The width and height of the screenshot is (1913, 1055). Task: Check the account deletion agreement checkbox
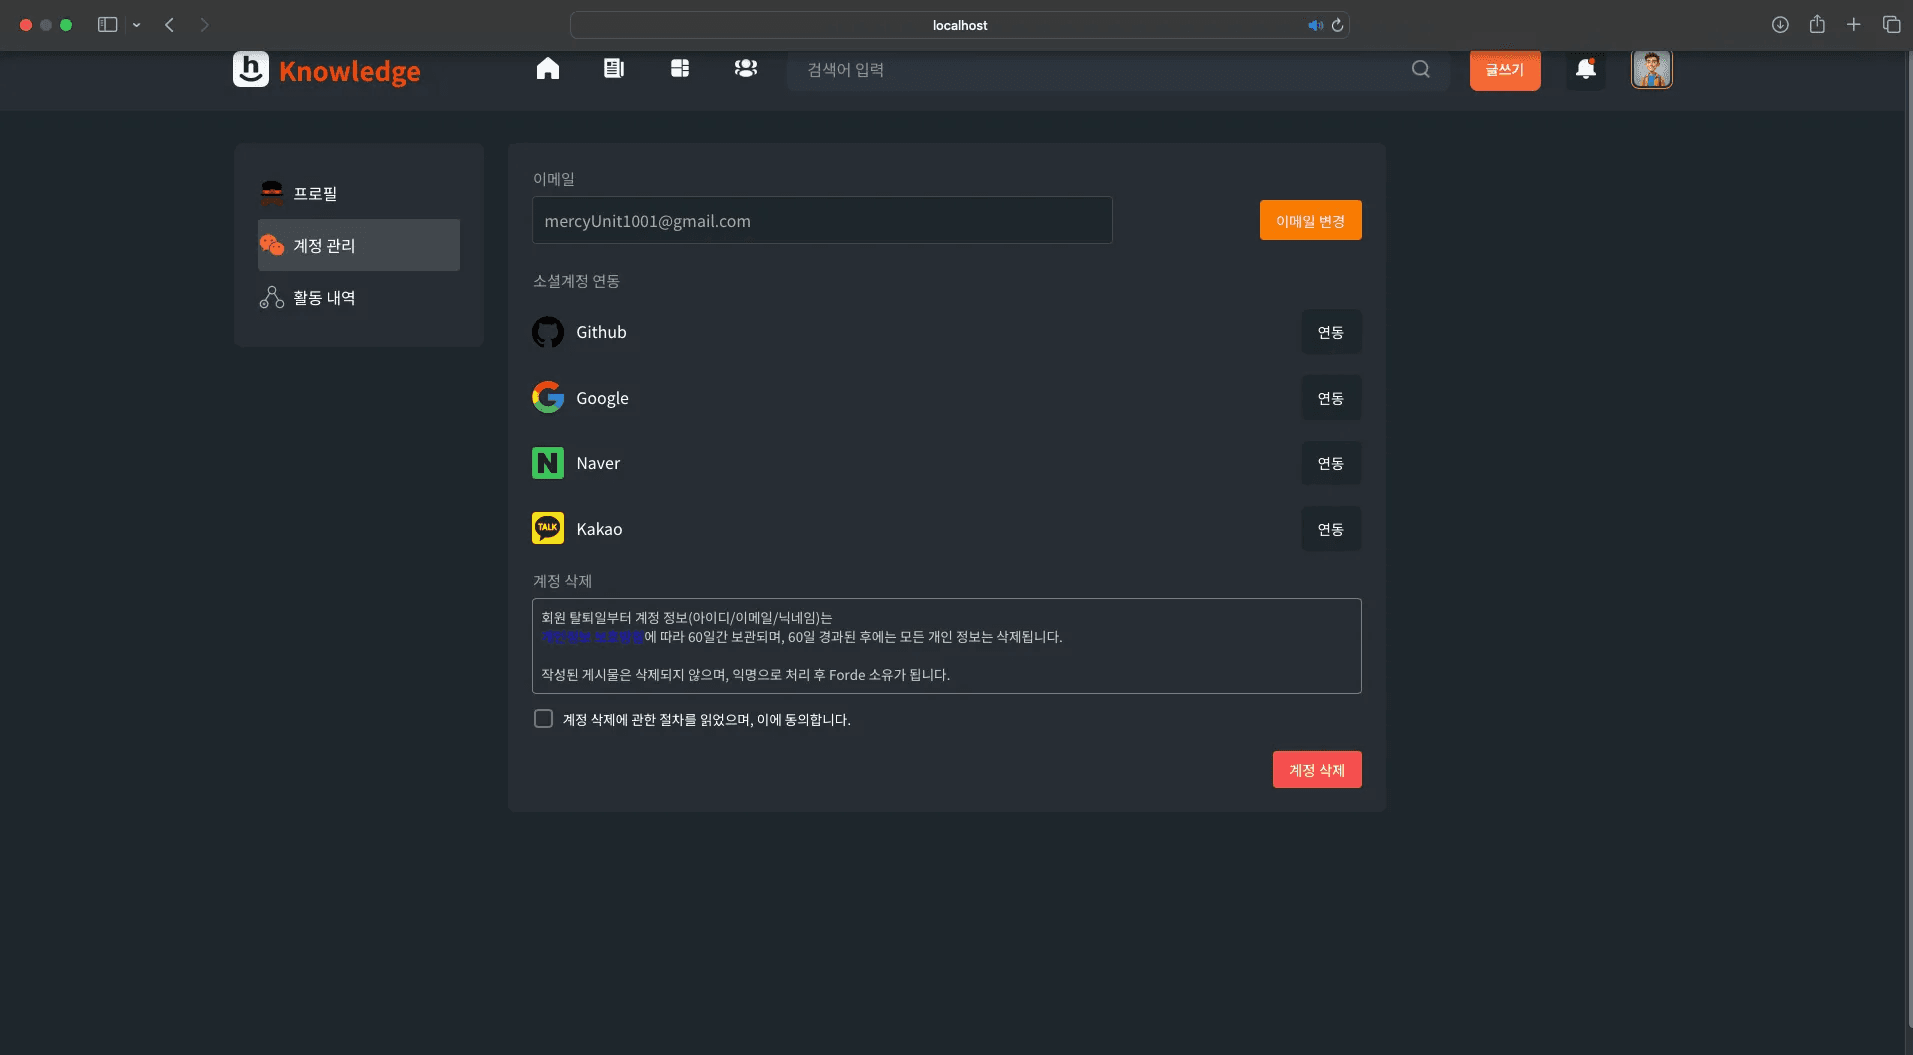(x=543, y=719)
